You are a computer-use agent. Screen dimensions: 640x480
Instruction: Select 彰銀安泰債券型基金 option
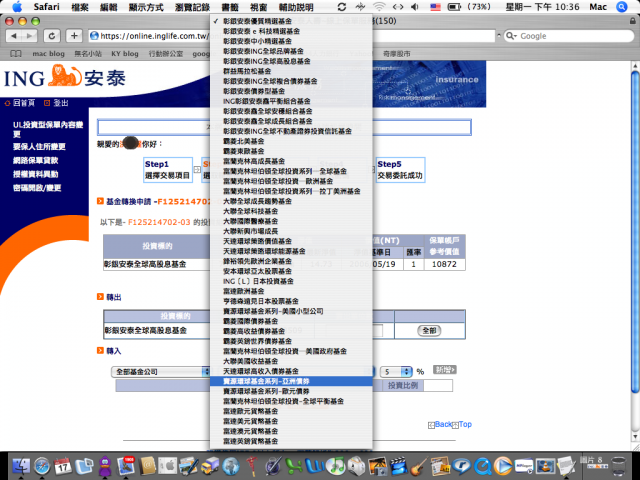pyautogui.click(x=291, y=91)
